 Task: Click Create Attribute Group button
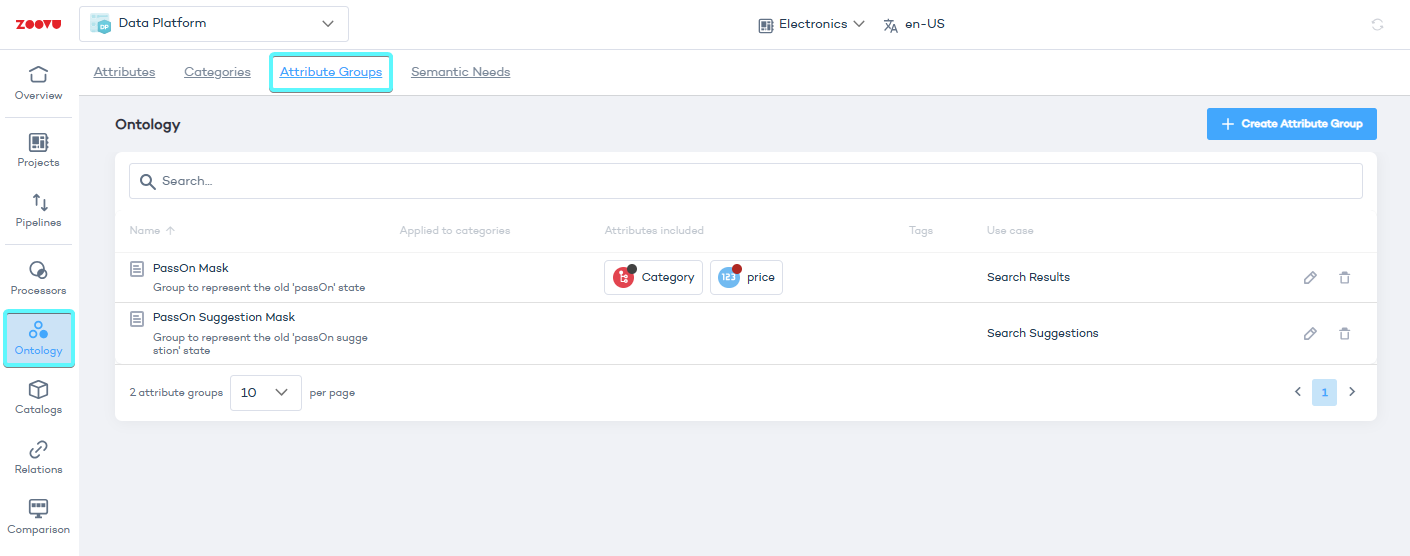pos(1291,124)
